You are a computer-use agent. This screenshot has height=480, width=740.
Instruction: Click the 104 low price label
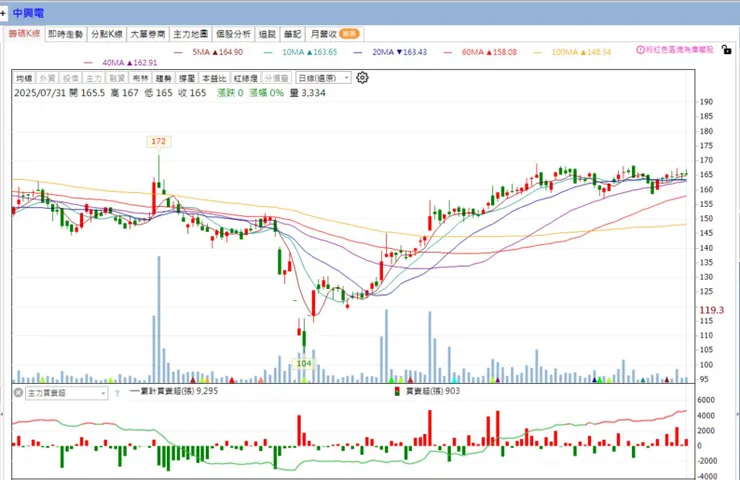304,363
